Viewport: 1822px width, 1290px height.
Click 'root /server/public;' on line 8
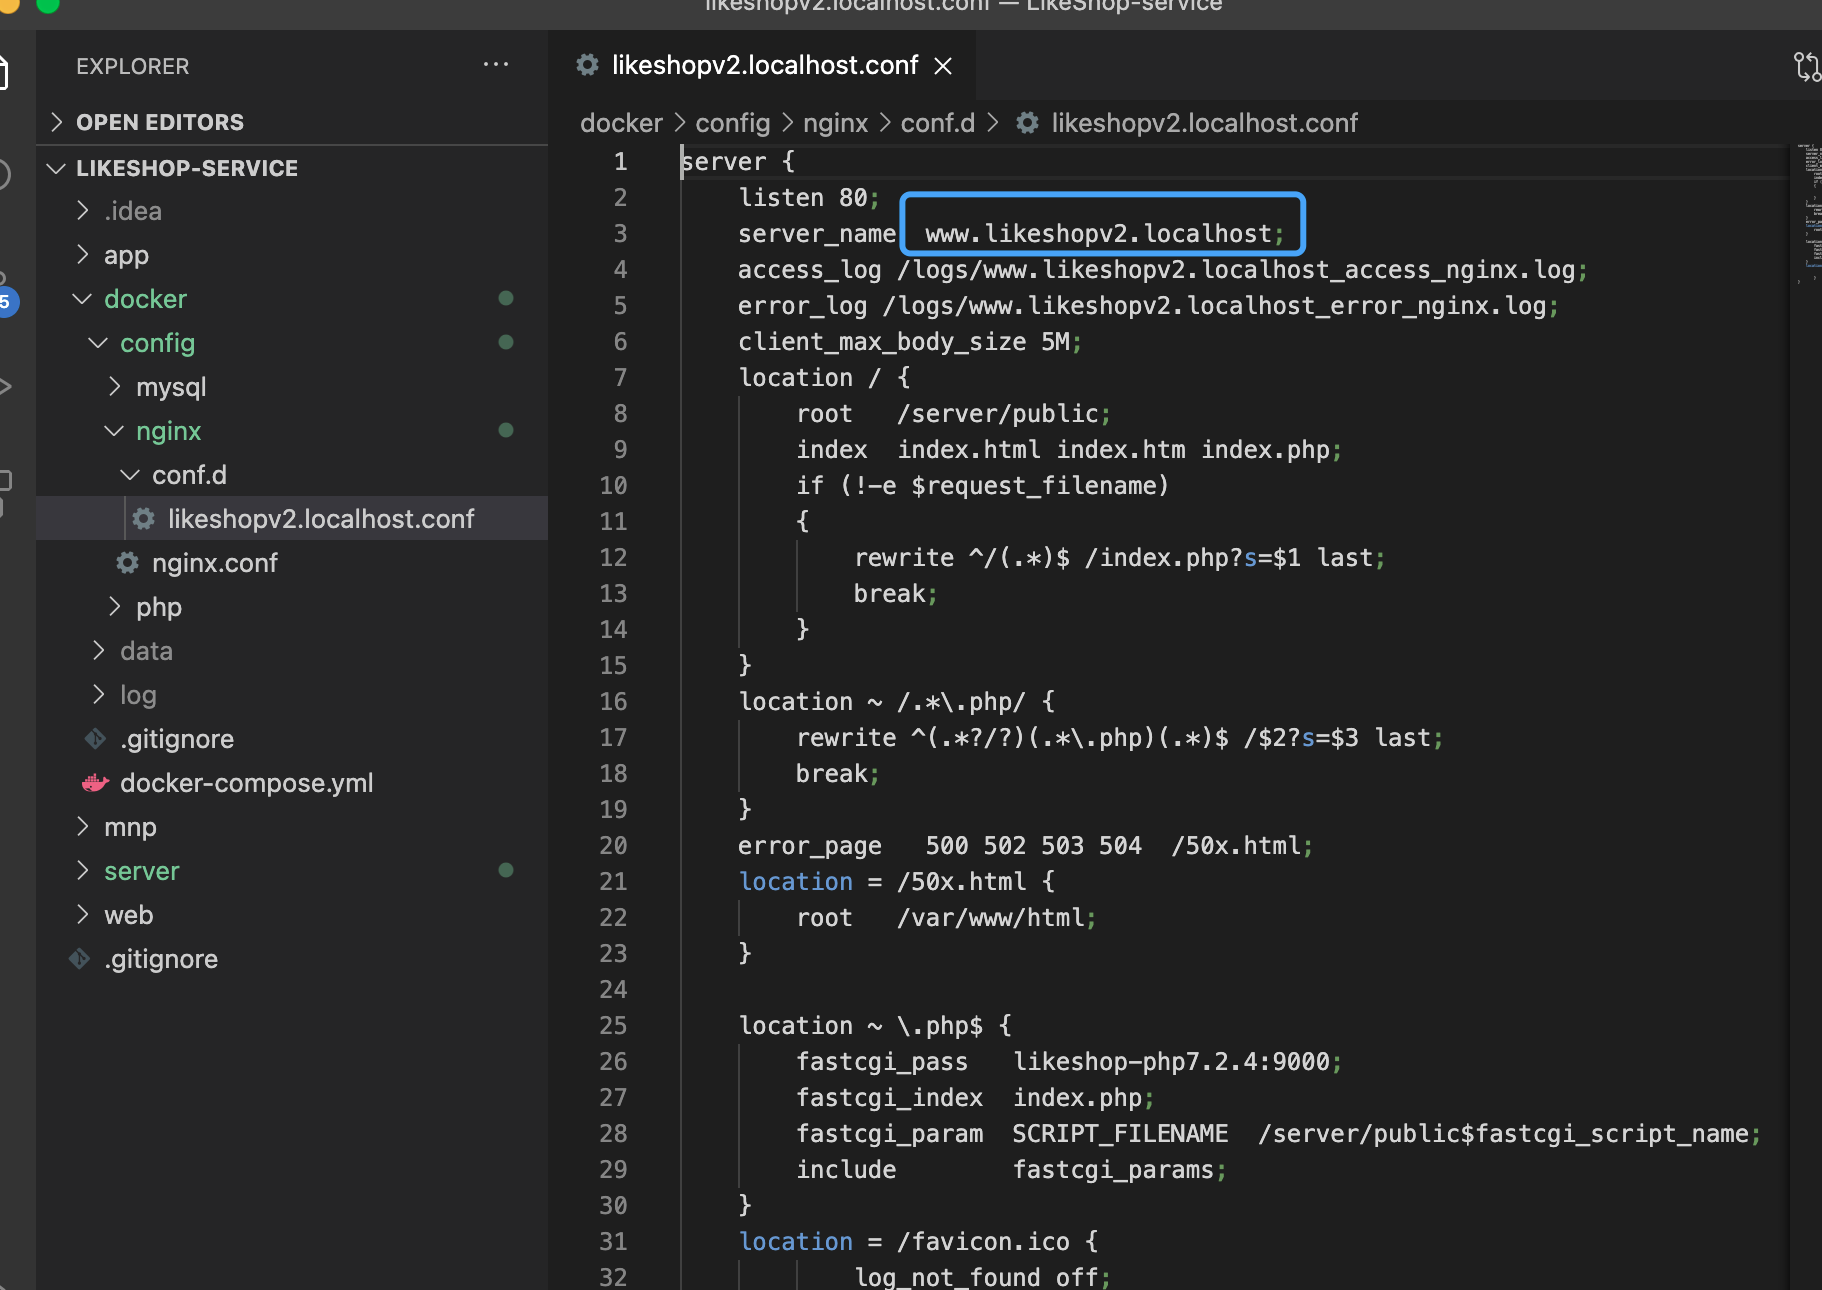(x=953, y=414)
